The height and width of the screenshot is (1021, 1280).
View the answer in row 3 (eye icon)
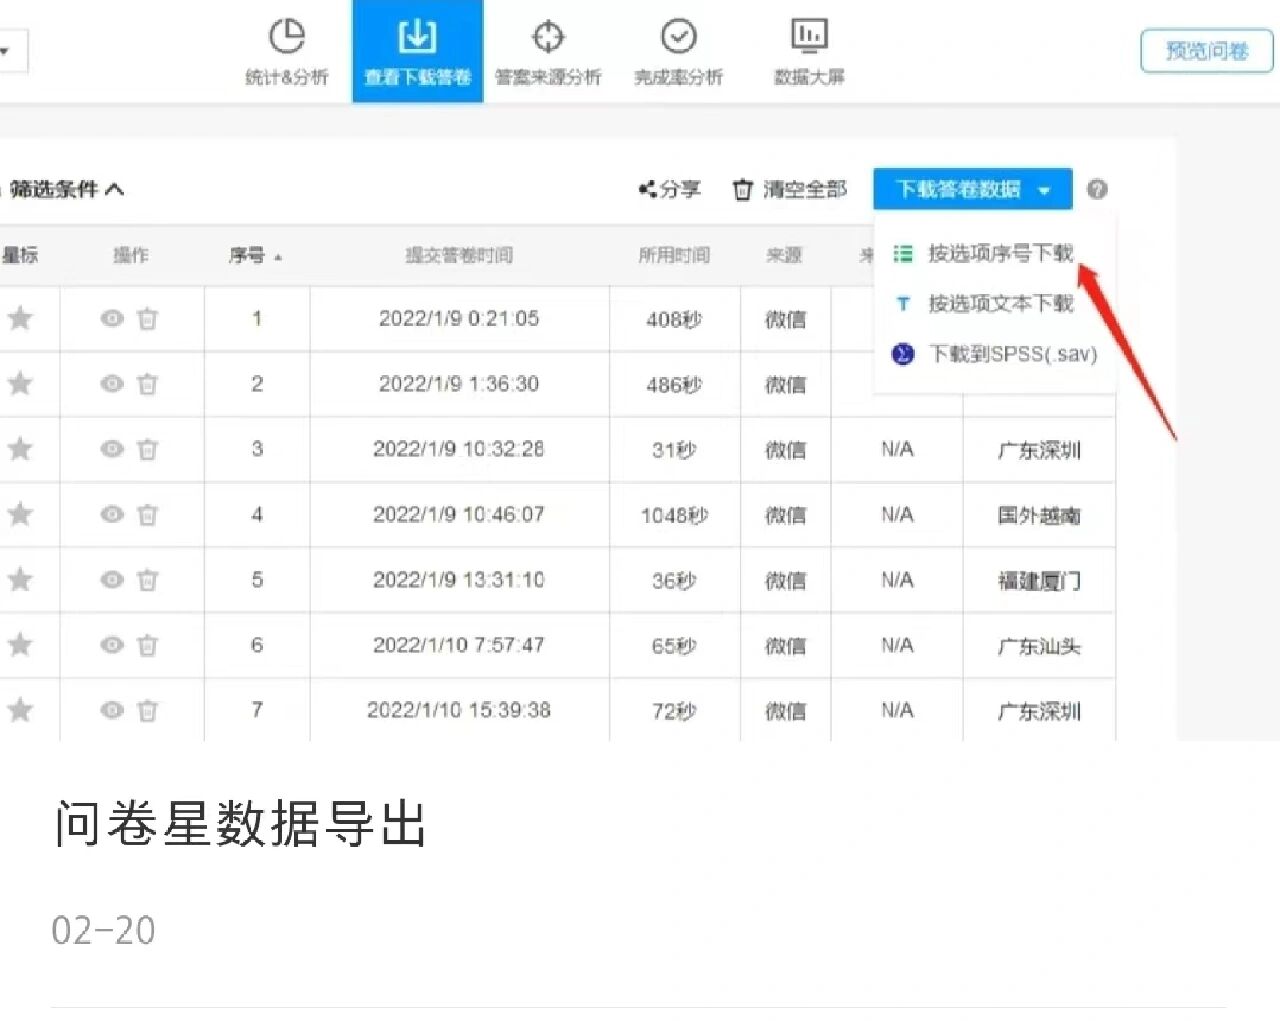[x=112, y=449]
